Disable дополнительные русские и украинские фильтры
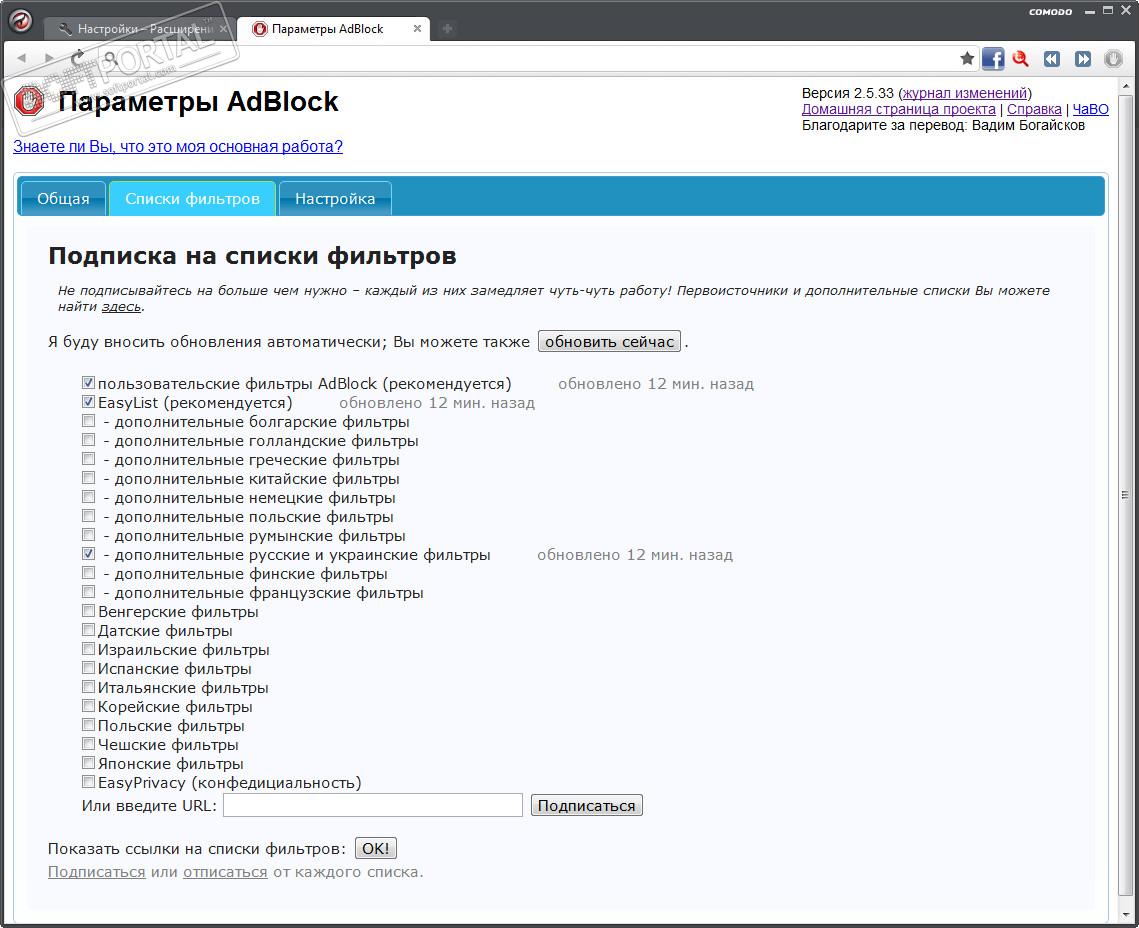The width and height of the screenshot is (1139, 928). tap(88, 553)
